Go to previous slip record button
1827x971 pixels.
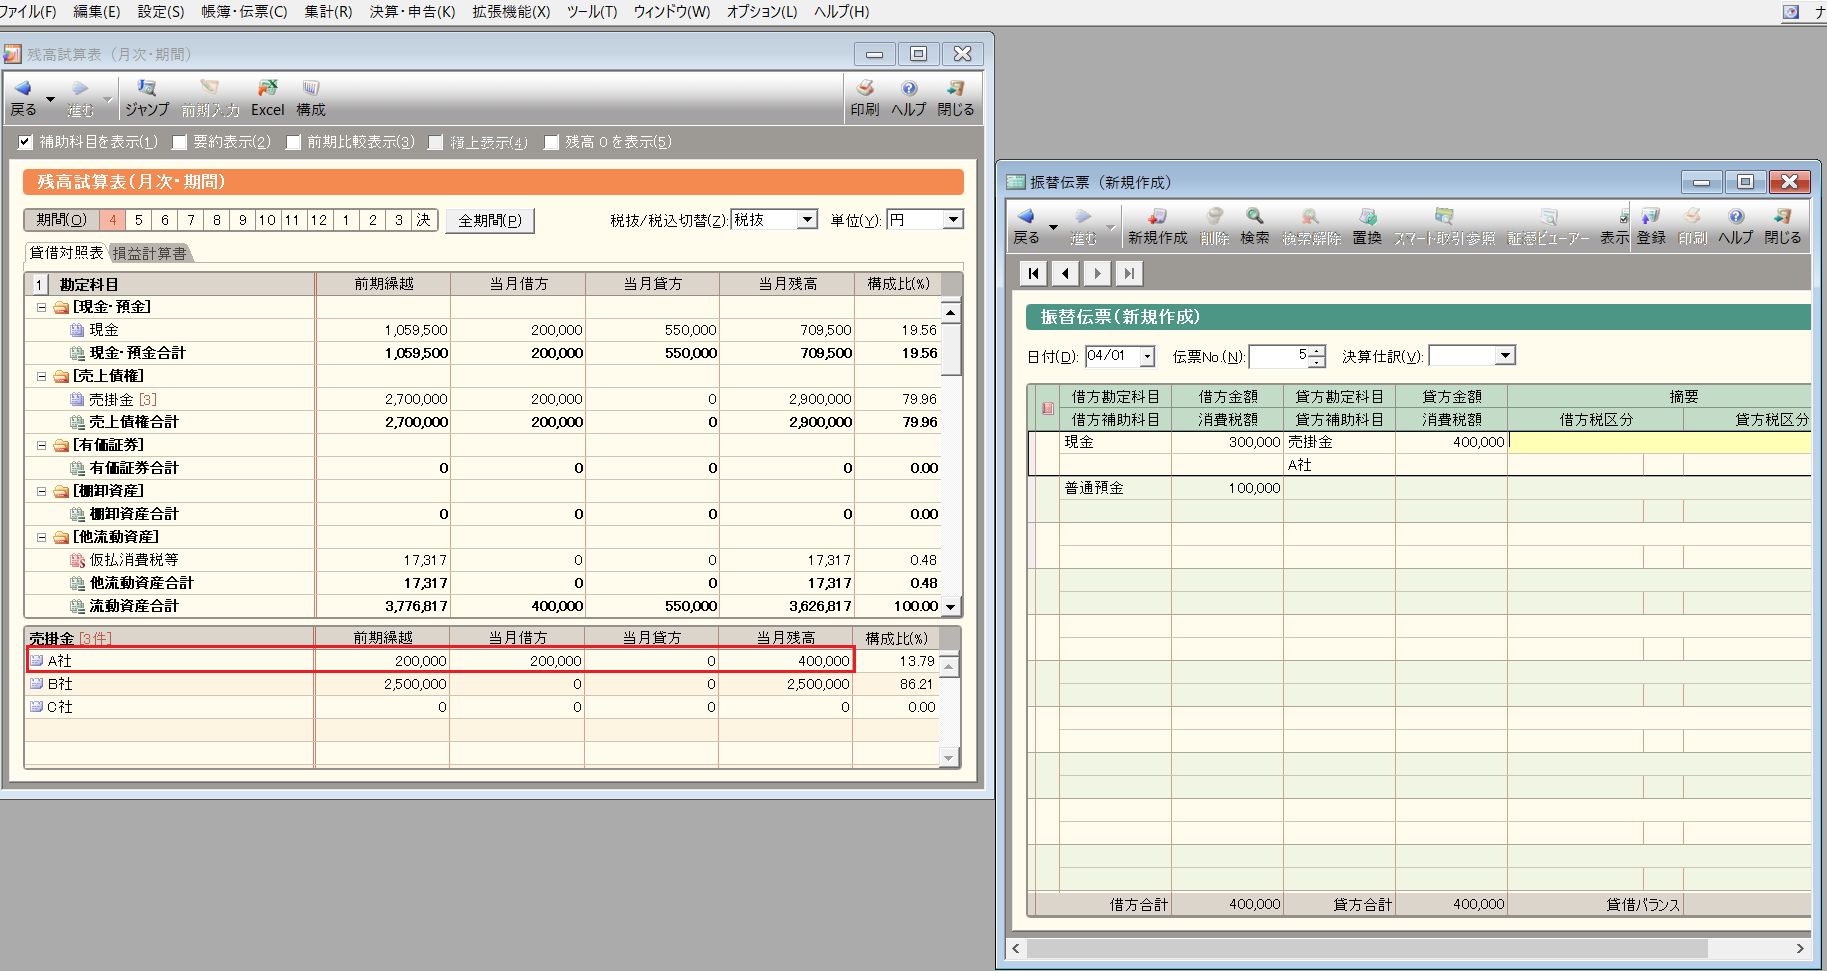tap(1066, 273)
